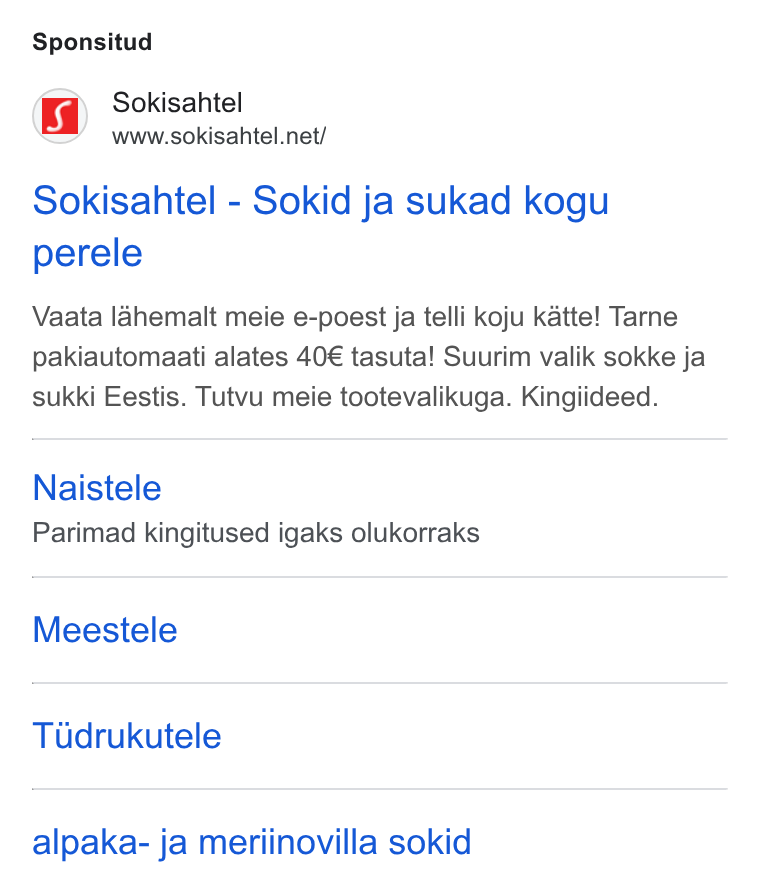The width and height of the screenshot is (760, 894).
Task: Click 'pakiautomaati alates 40€ tasuta!' text
Action: coord(233,357)
